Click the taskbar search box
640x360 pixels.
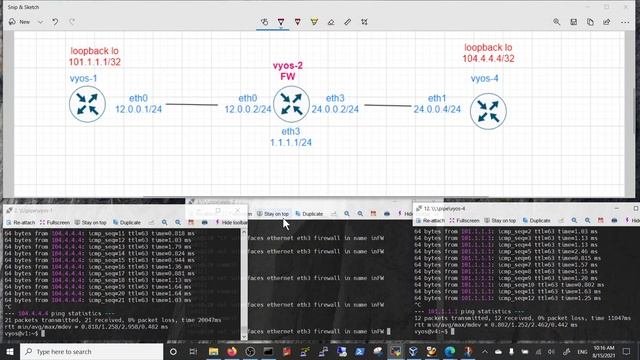click(x=91, y=351)
